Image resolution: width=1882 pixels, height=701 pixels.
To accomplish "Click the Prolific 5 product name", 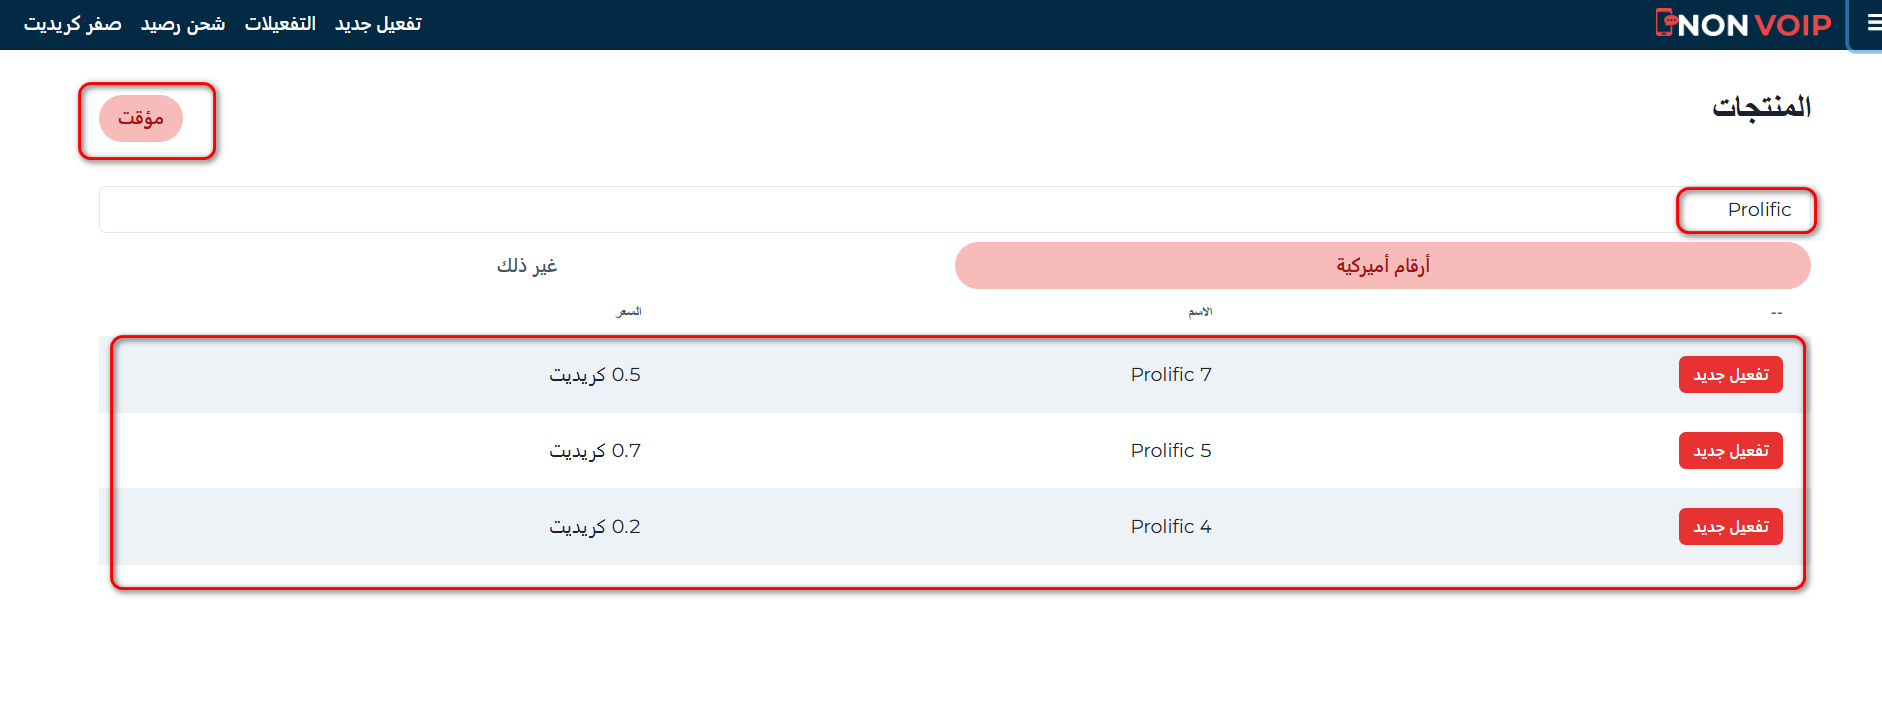I will pos(1170,451).
